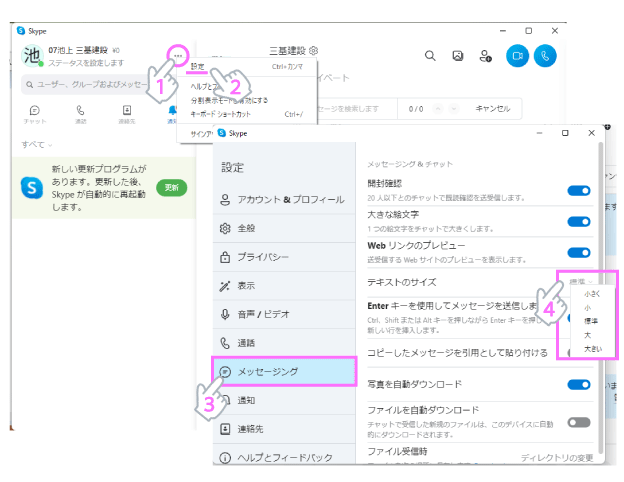Image resolution: width=624 pixels, height=482 pixels.
Task: Click キャンセル in the search bar
Action: (493, 109)
